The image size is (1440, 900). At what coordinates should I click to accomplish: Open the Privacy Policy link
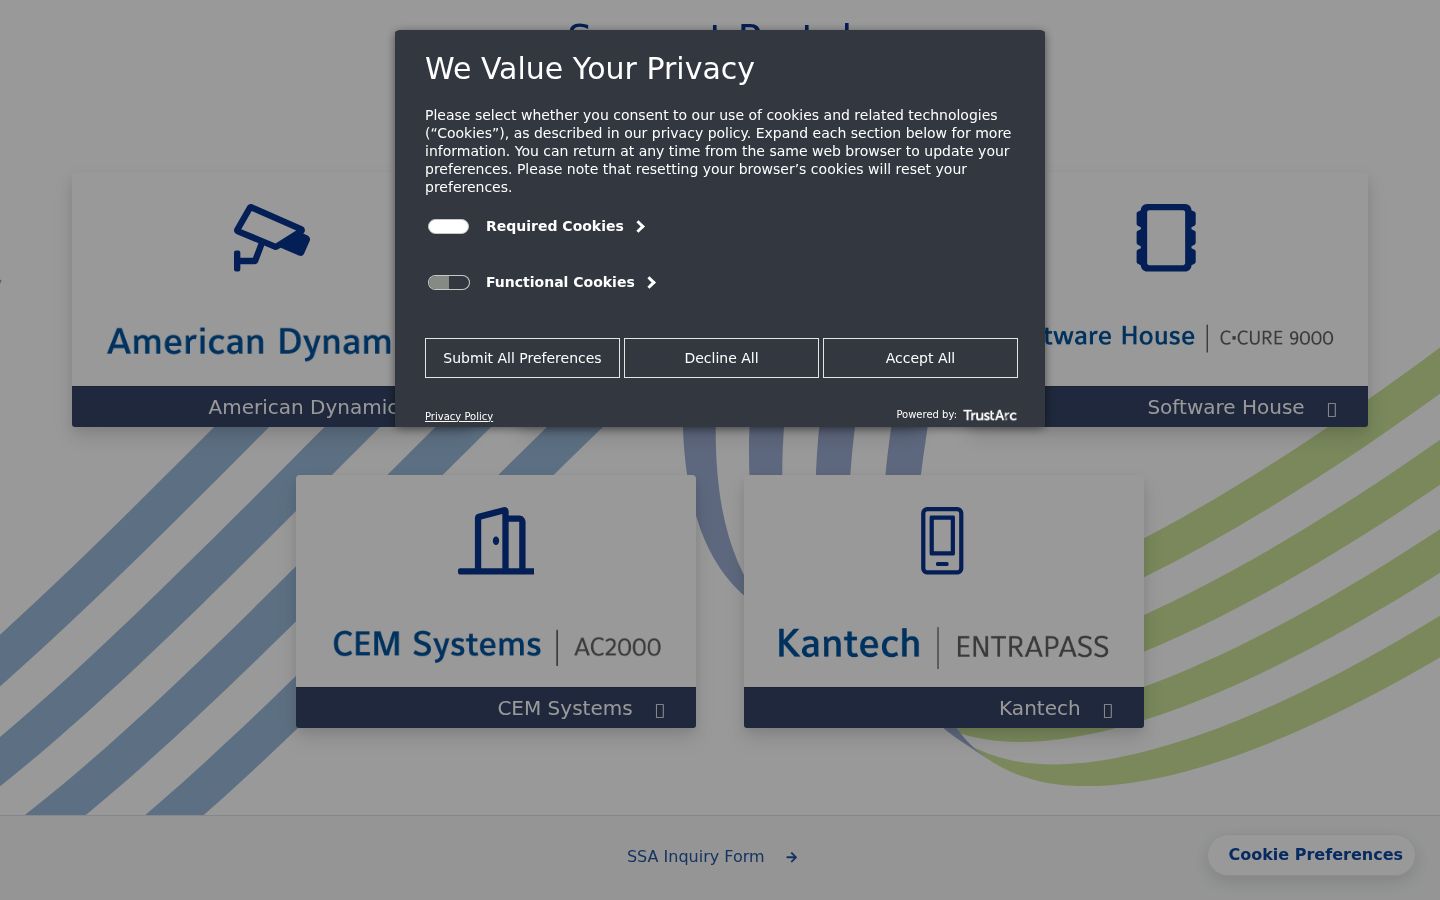point(459,416)
